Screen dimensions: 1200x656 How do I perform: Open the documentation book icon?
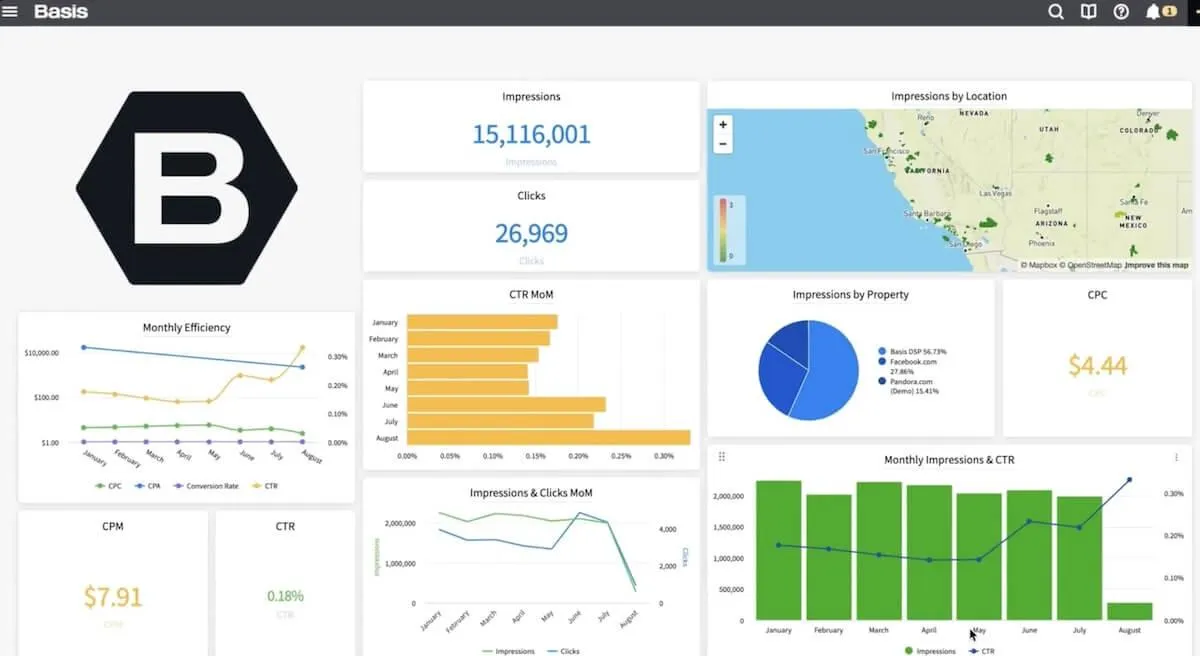[1089, 12]
